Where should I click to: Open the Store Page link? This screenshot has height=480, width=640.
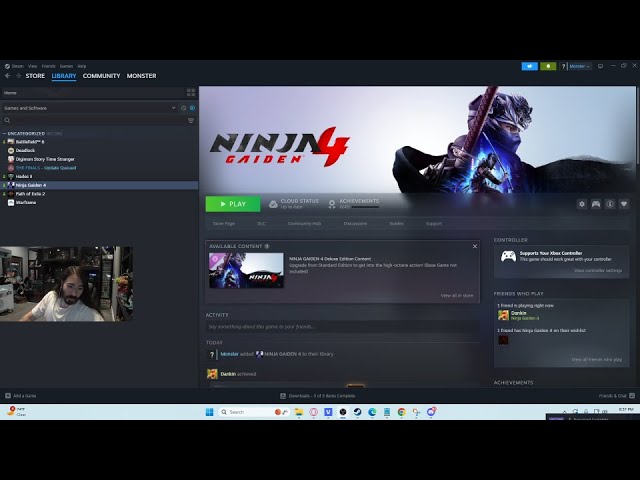click(x=224, y=224)
